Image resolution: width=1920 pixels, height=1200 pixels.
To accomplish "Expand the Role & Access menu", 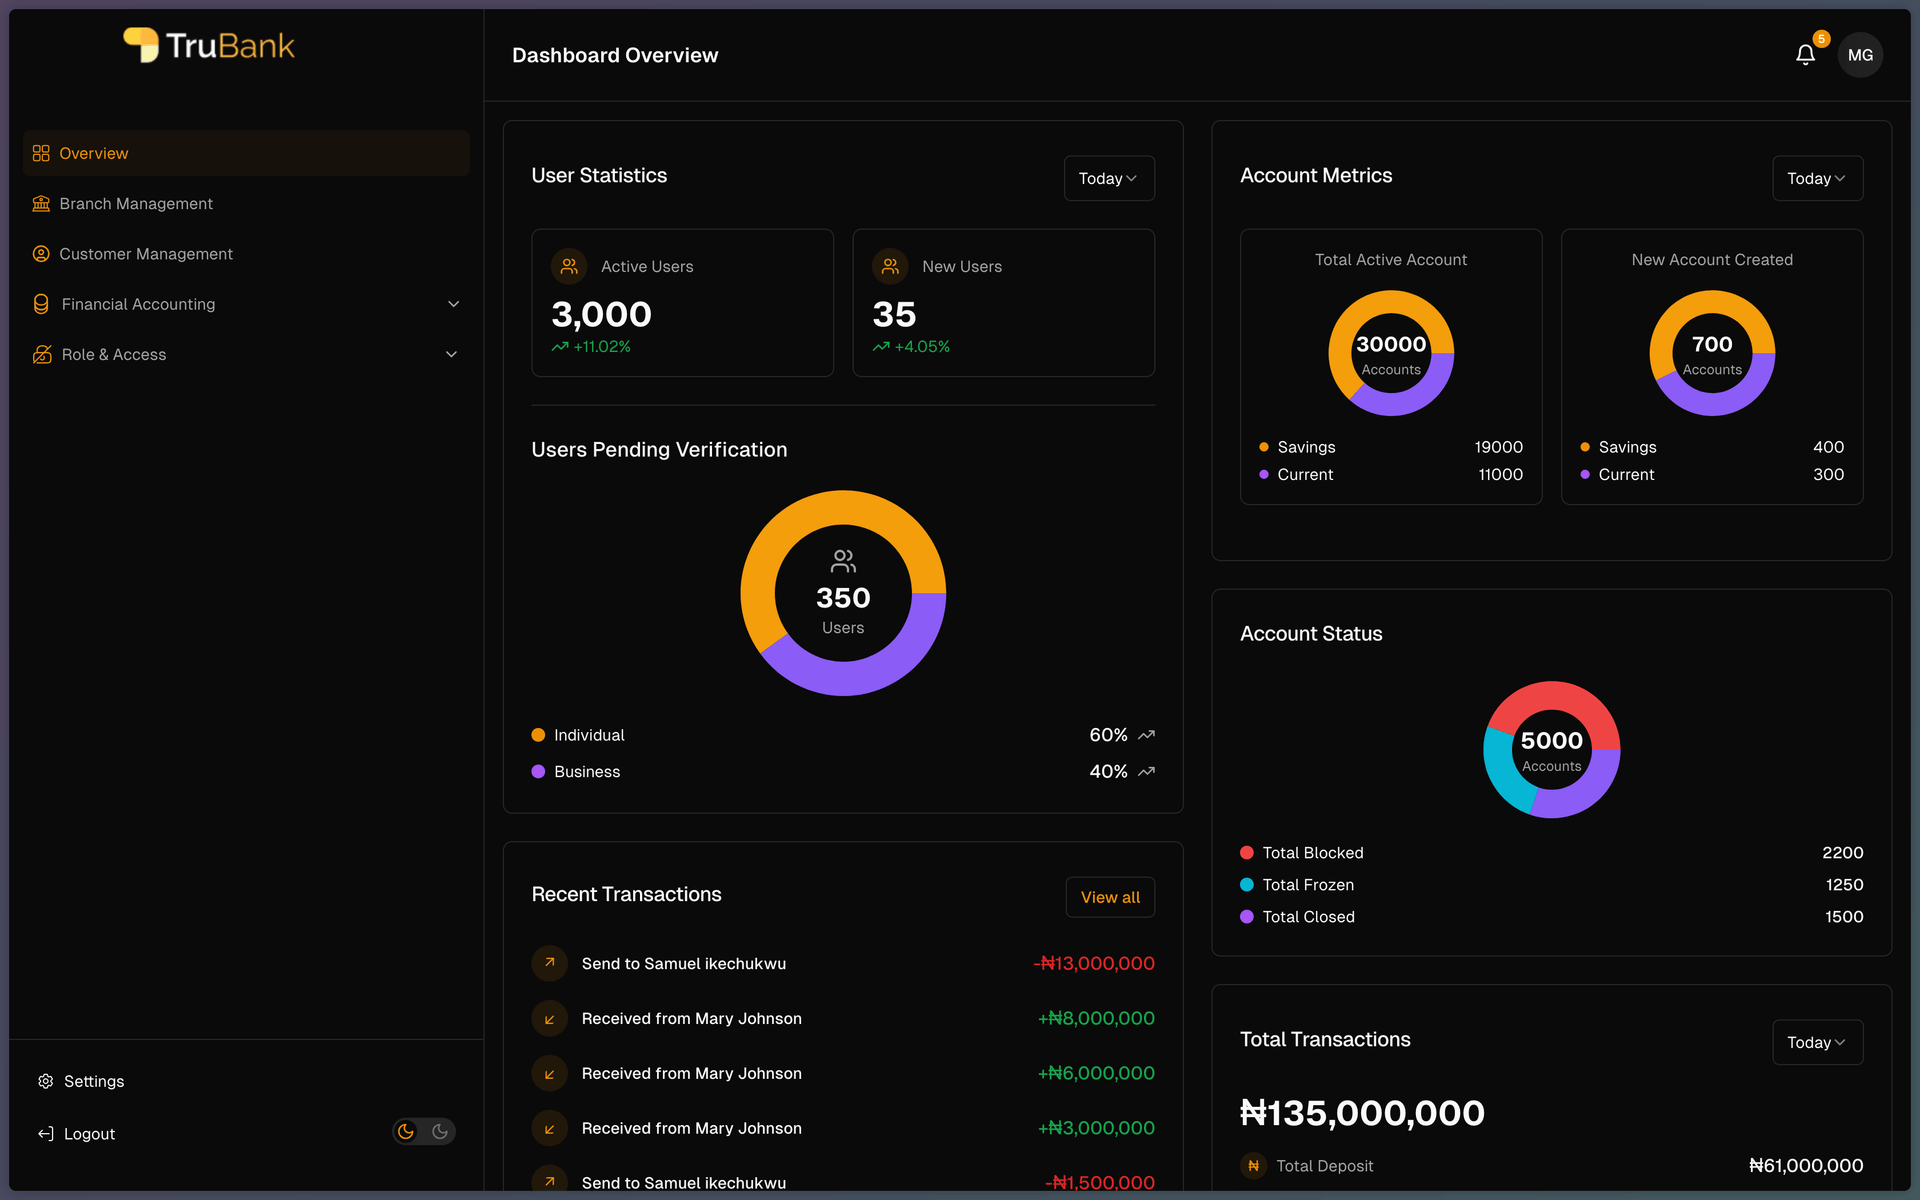I will pos(451,354).
